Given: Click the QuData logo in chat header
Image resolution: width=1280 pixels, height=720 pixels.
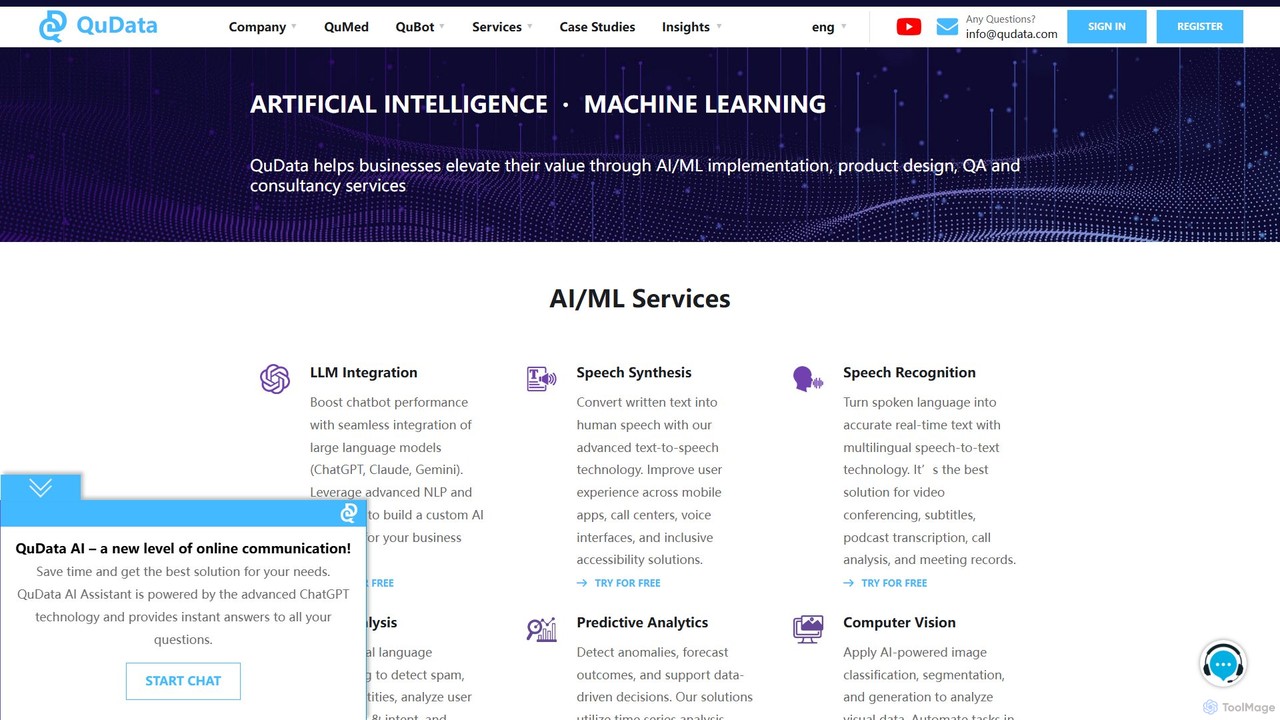Looking at the screenshot, I should click(348, 513).
